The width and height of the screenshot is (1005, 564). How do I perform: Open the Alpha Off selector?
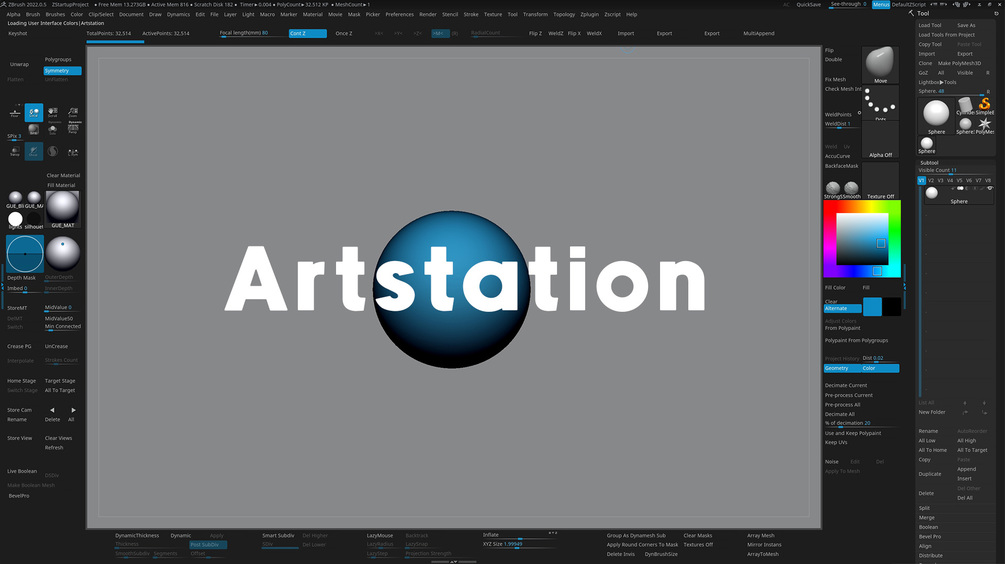[x=880, y=140]
